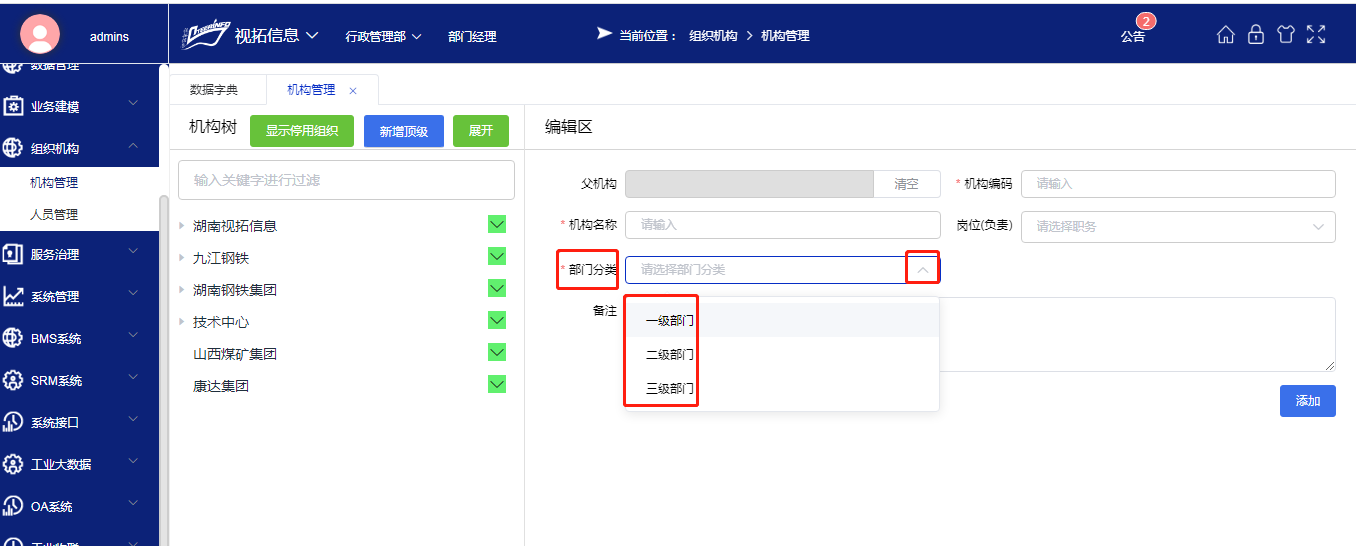Click the 展开 button
1356x546 pixels.
point(481,131)
